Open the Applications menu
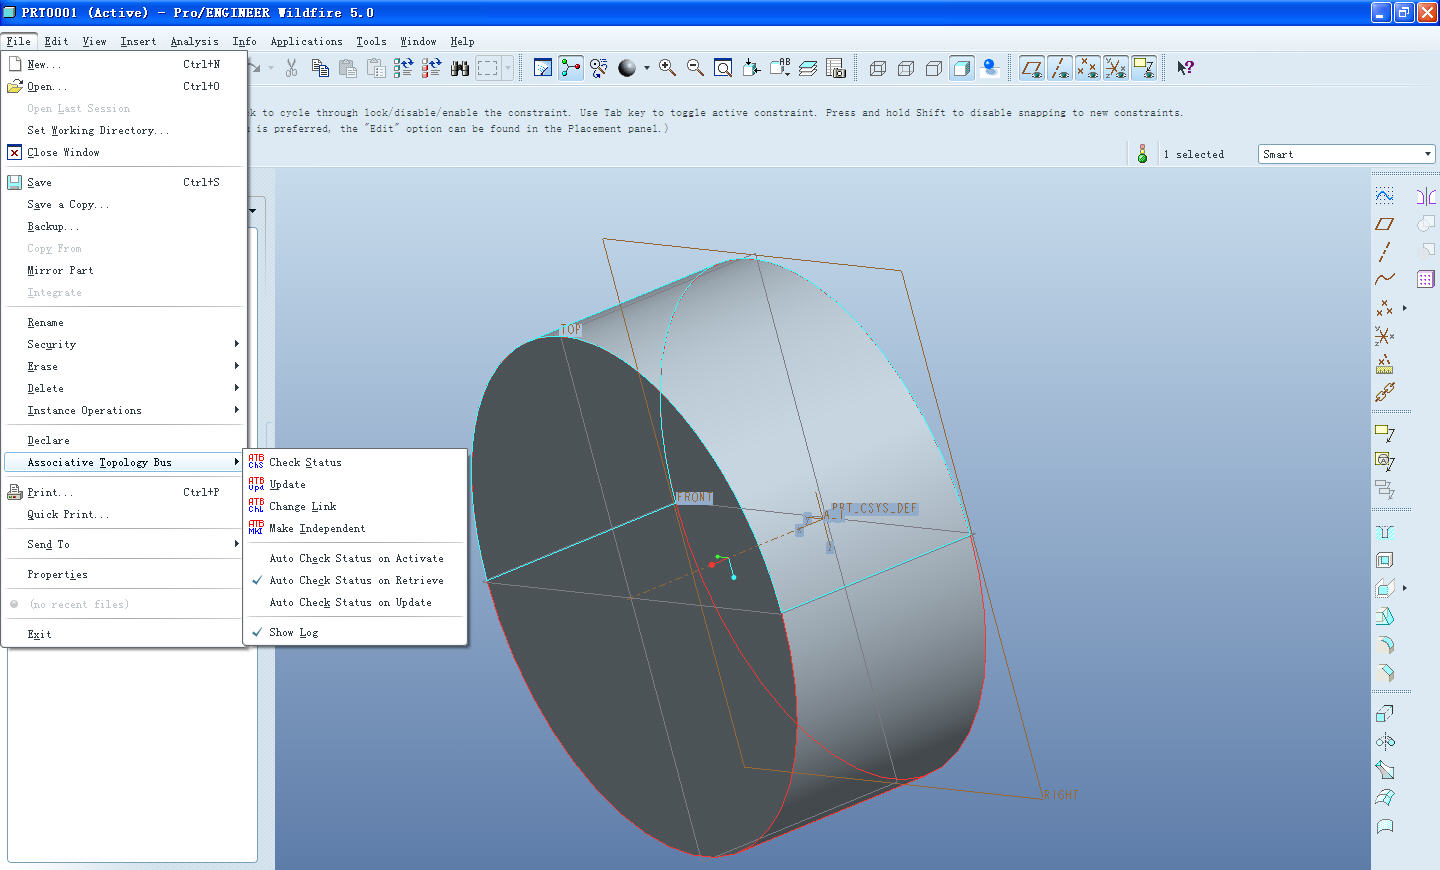Image resolution: width=1440 pixels, height=870 pixels. click(306, 41)
